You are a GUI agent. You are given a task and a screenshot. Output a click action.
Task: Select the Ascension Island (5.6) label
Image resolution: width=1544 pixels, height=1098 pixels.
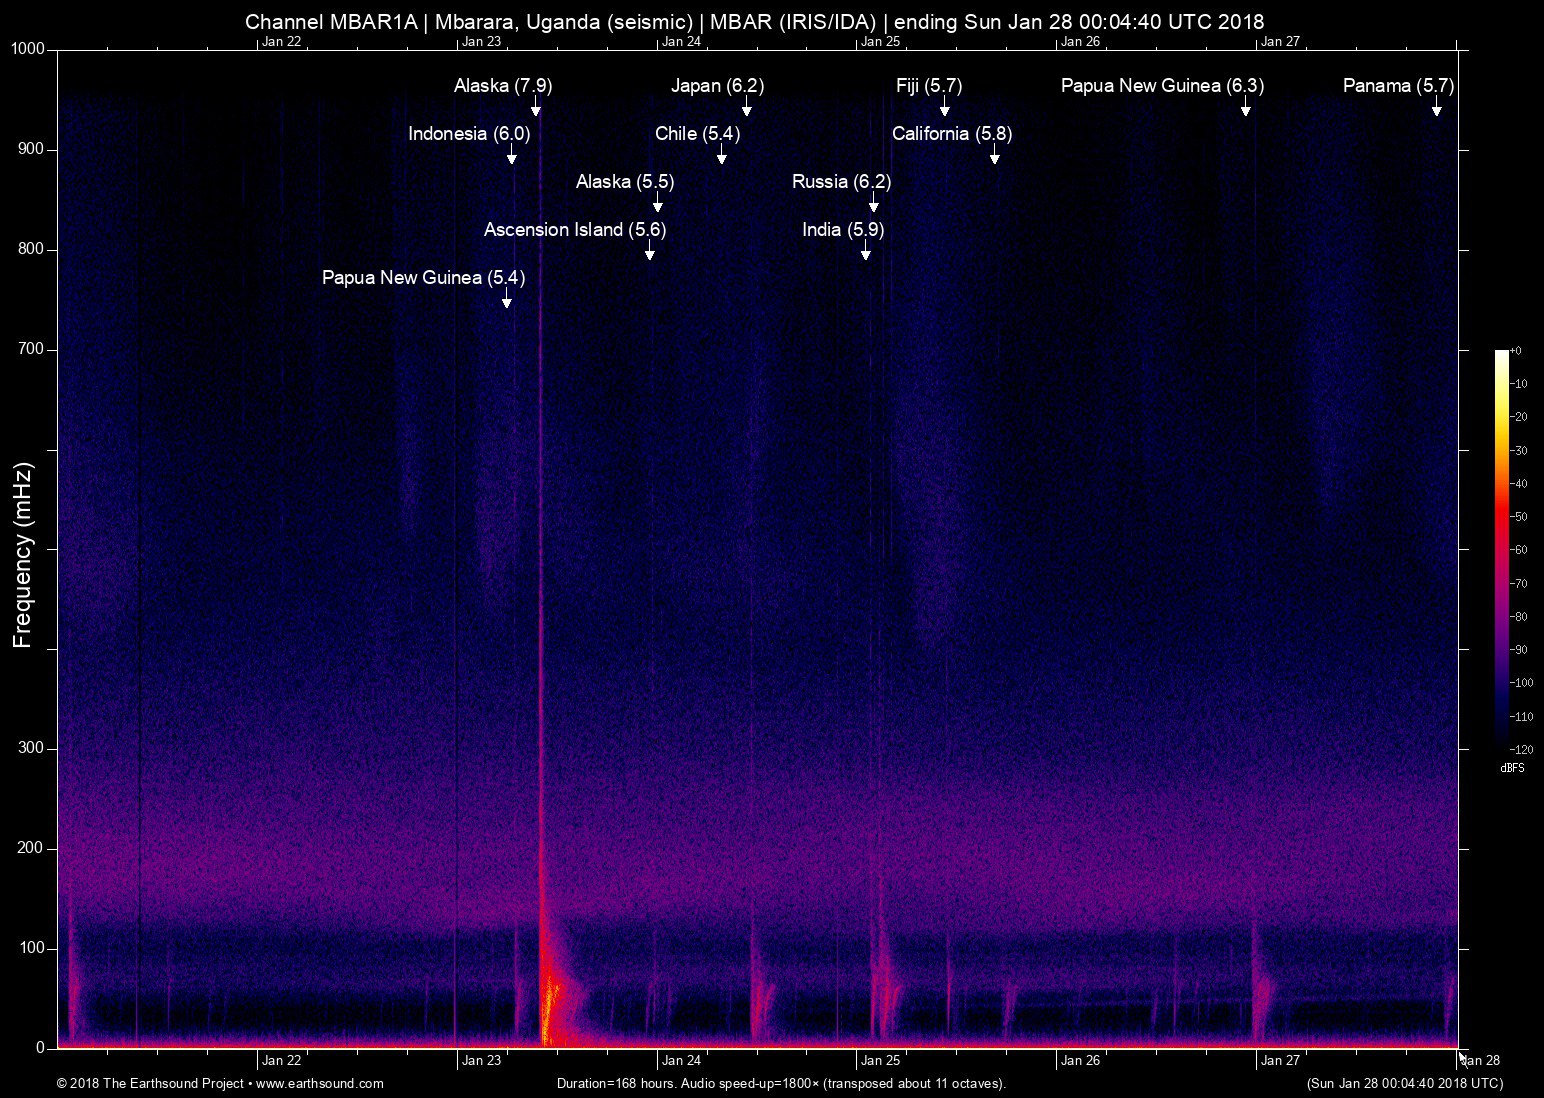[573, 230]
